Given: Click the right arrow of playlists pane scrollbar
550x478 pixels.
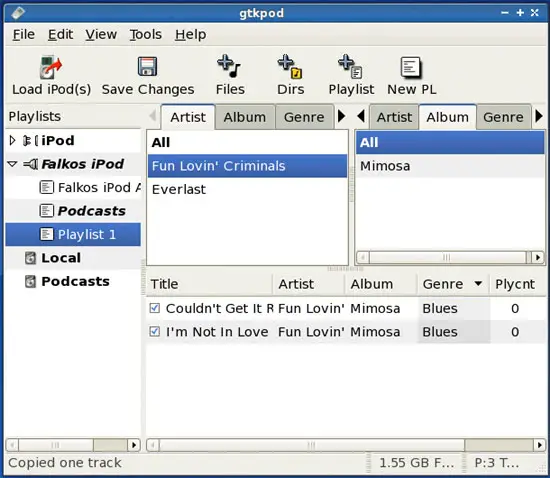Looking at the screenshot, I should point(134,445).
